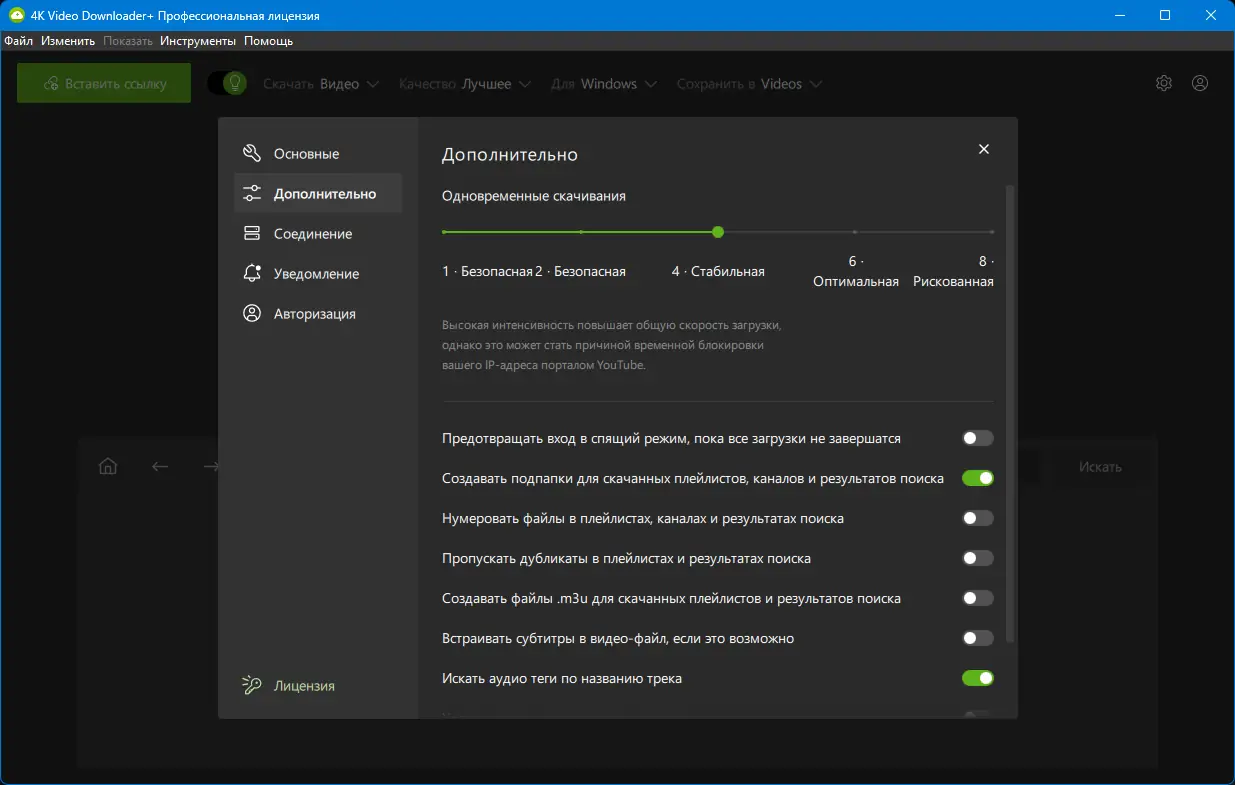Click the browser back arrow
This screenshot has height=785, width=1235.
pos(160,466)
